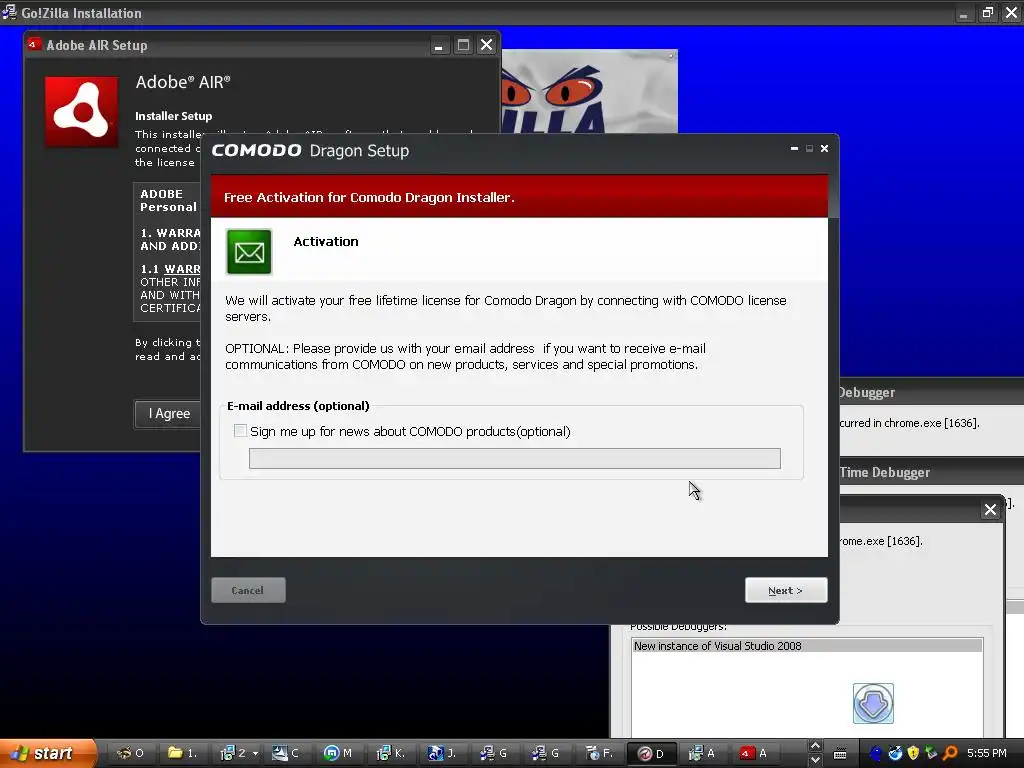This screenshot has height=768, width=1024.
Task: Close the Just-In-Time Debugger dialog
Action: click(990, 509)
